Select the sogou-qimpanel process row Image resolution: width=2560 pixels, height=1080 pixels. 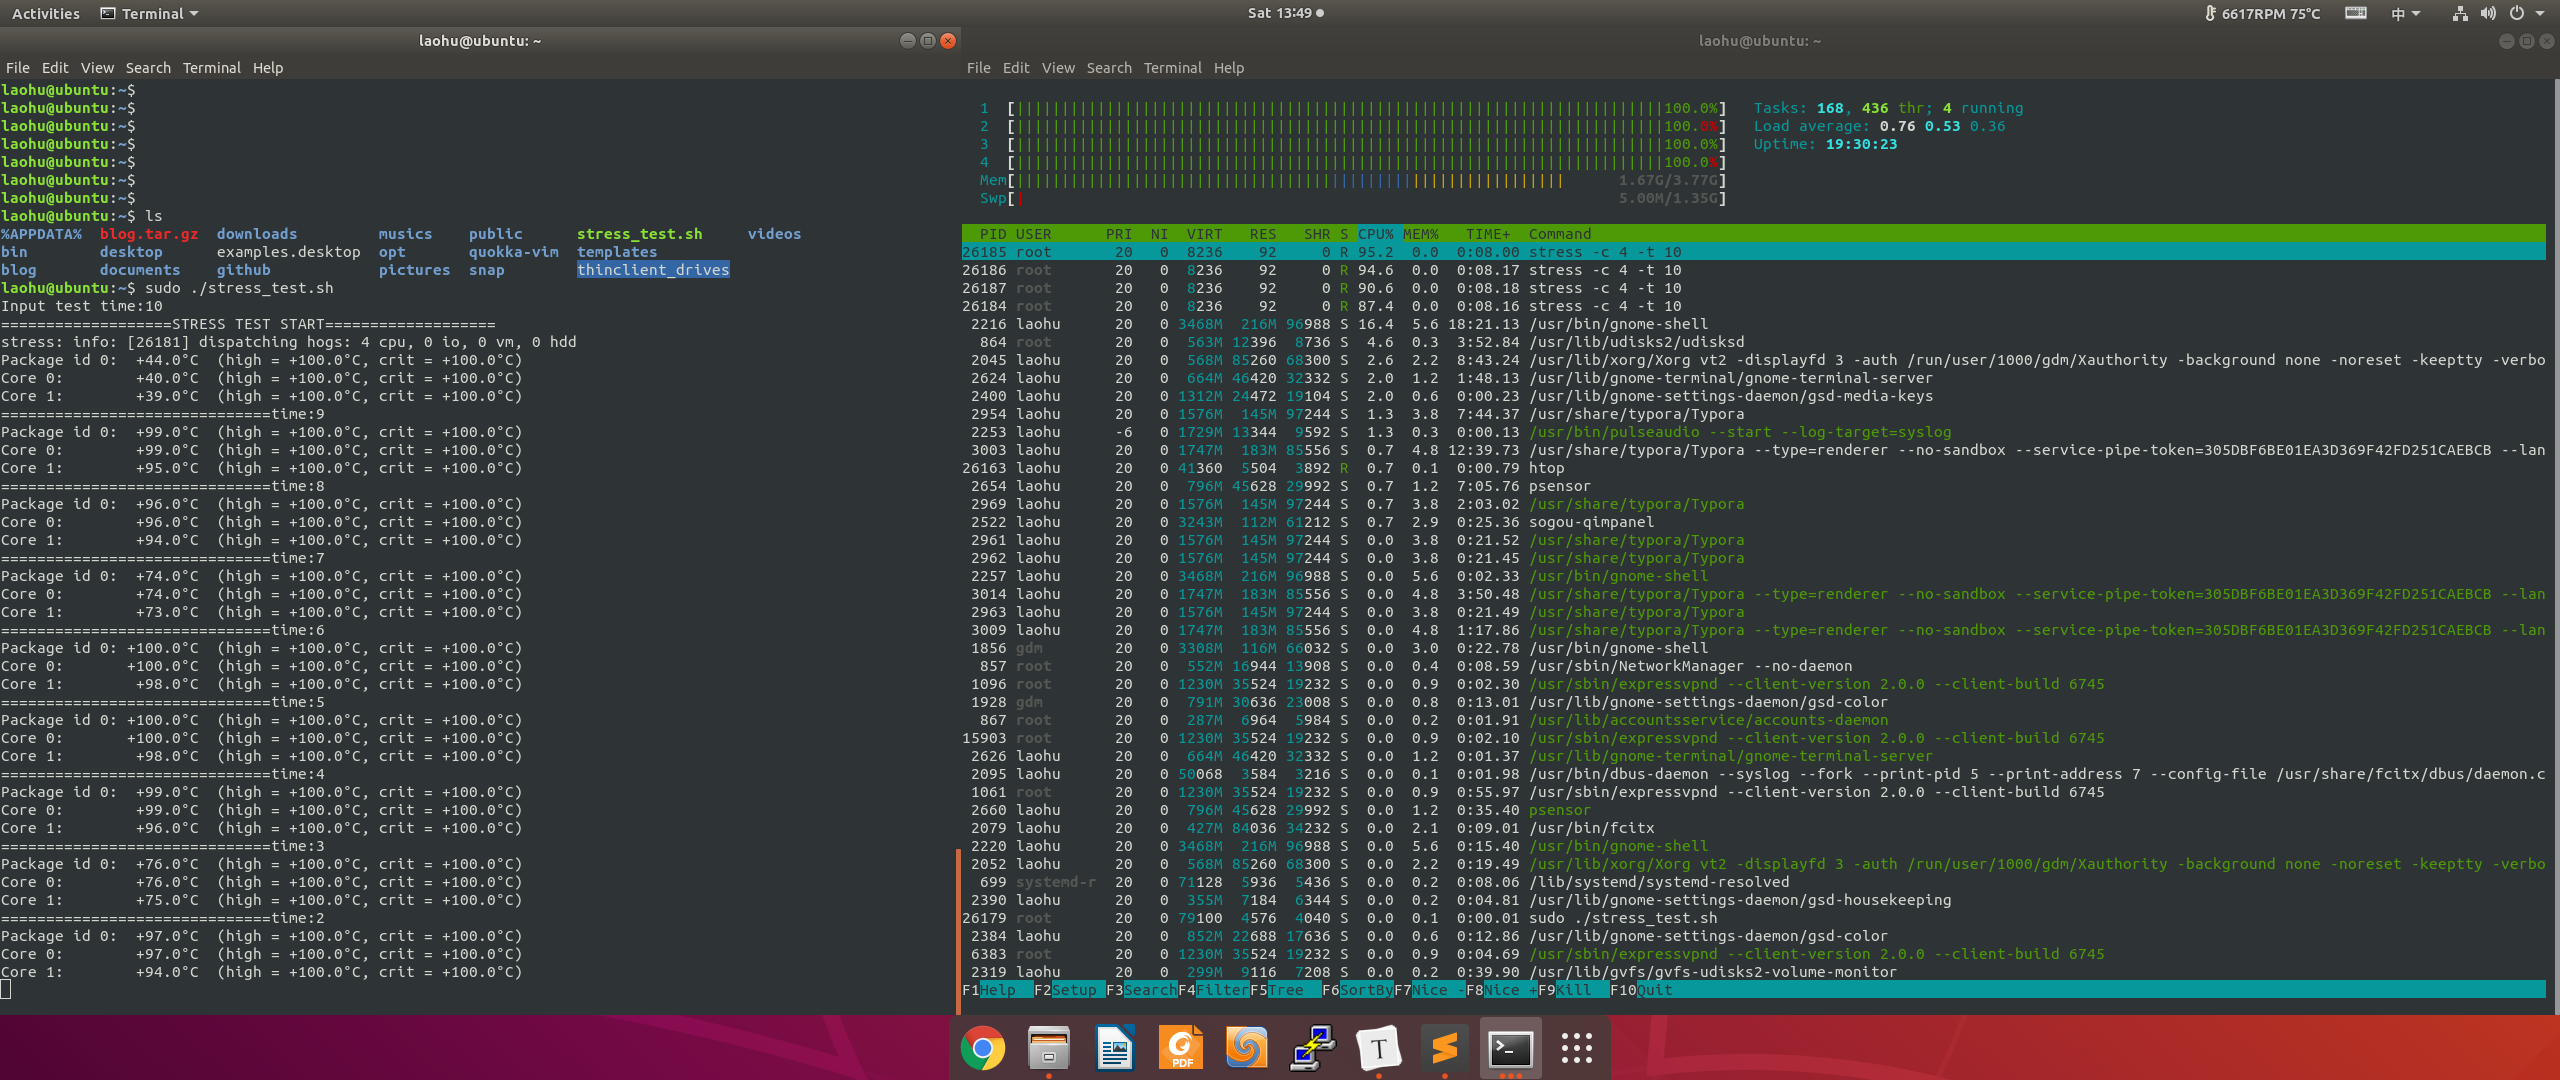pyautogui.click(x=1754, y=522)
